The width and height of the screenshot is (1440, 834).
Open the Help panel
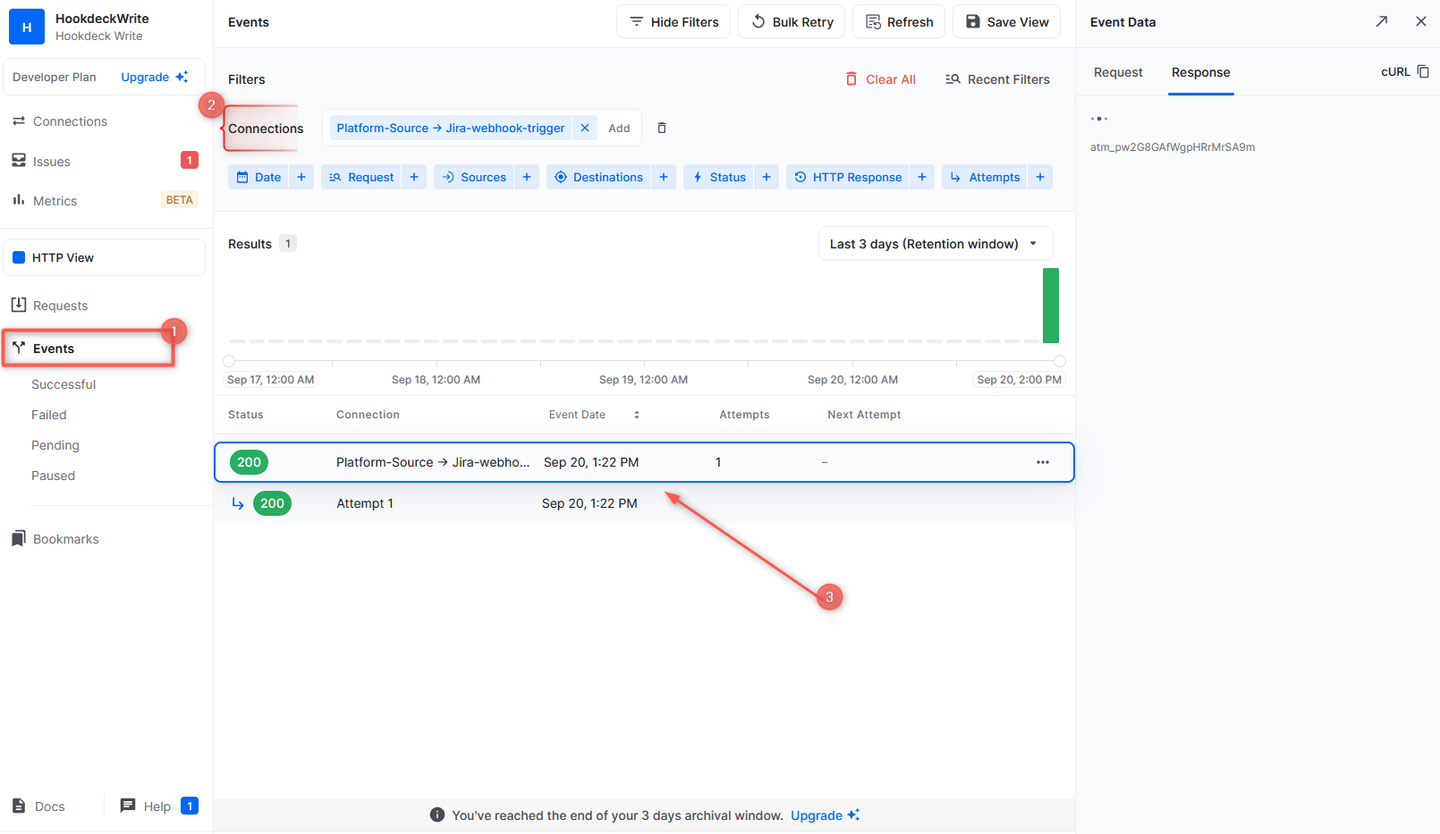click(156, 806)
